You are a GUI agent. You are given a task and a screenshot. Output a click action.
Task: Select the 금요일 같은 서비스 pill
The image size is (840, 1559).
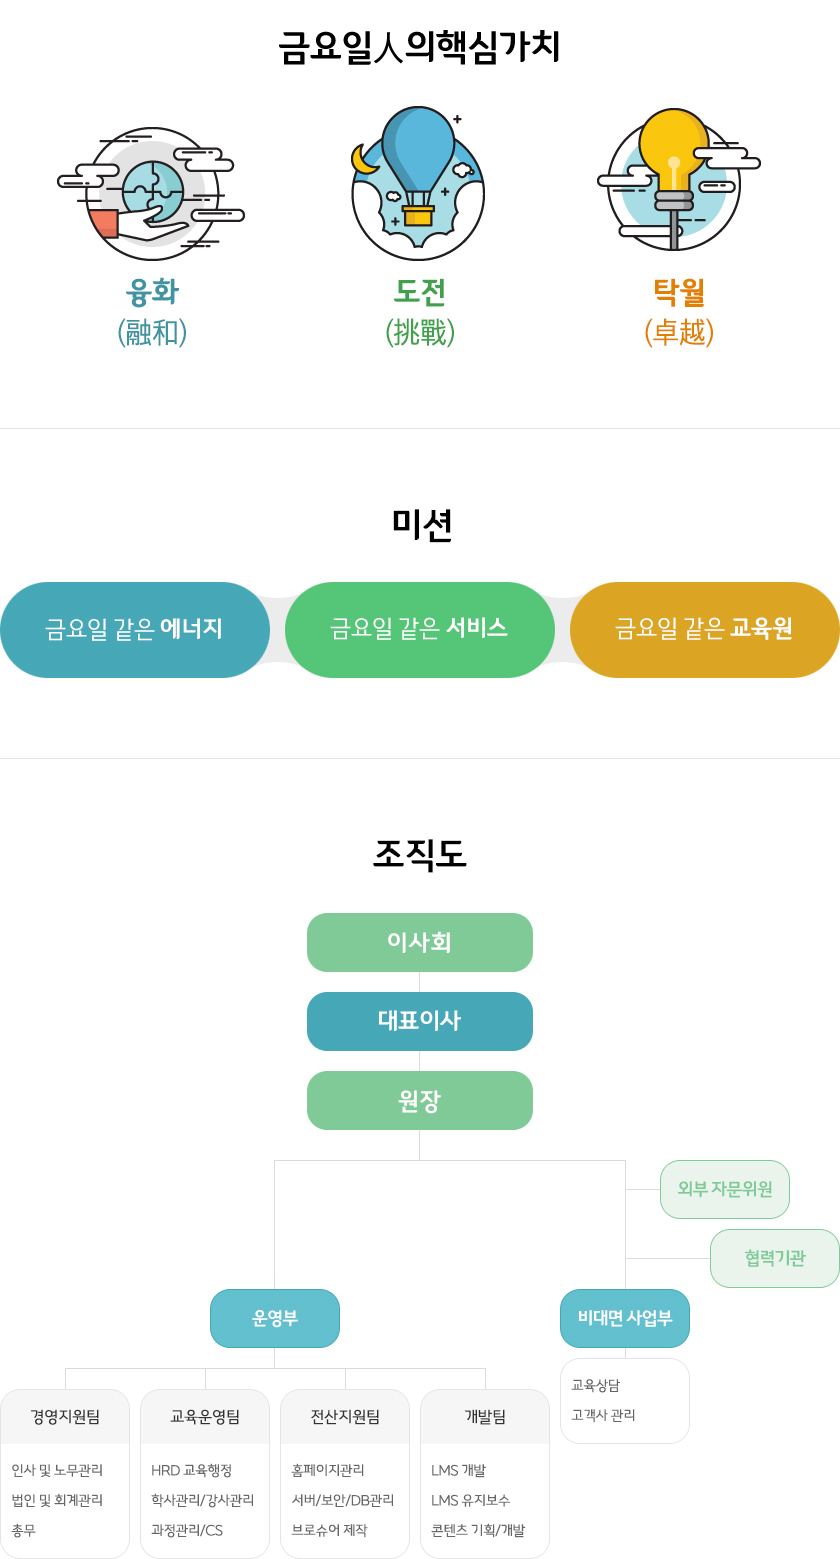[x=420, y=629]
